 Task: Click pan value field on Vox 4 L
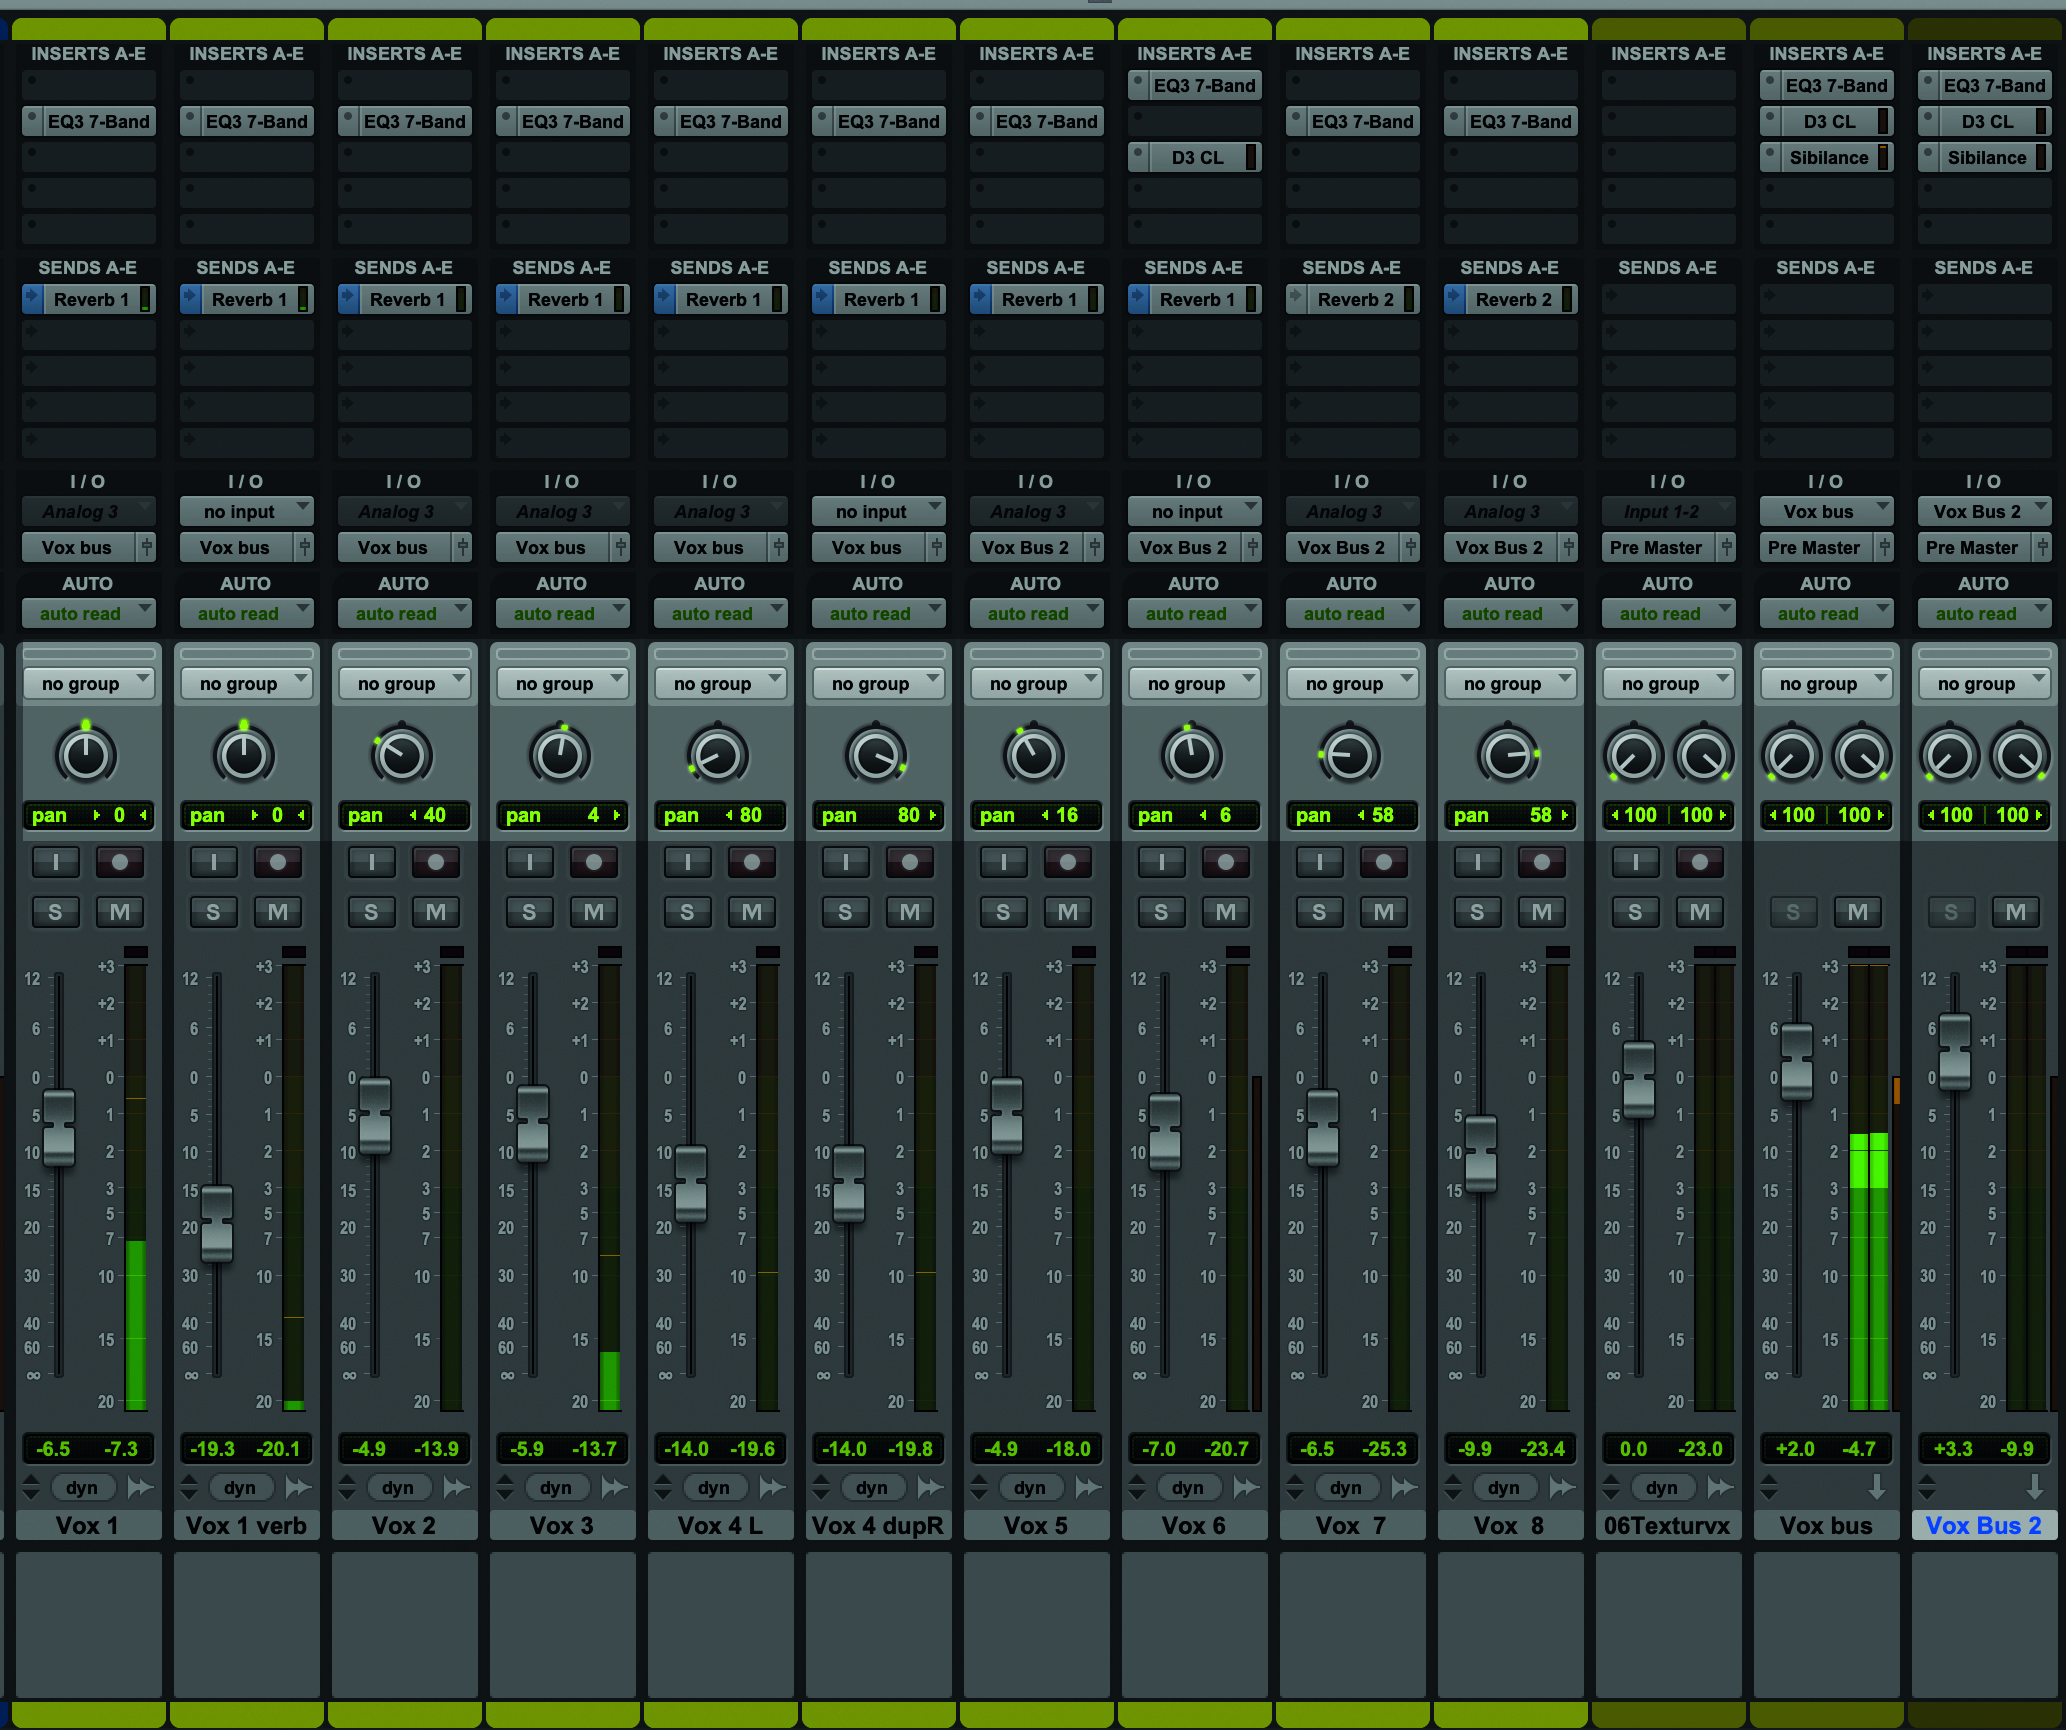(721, 815)
